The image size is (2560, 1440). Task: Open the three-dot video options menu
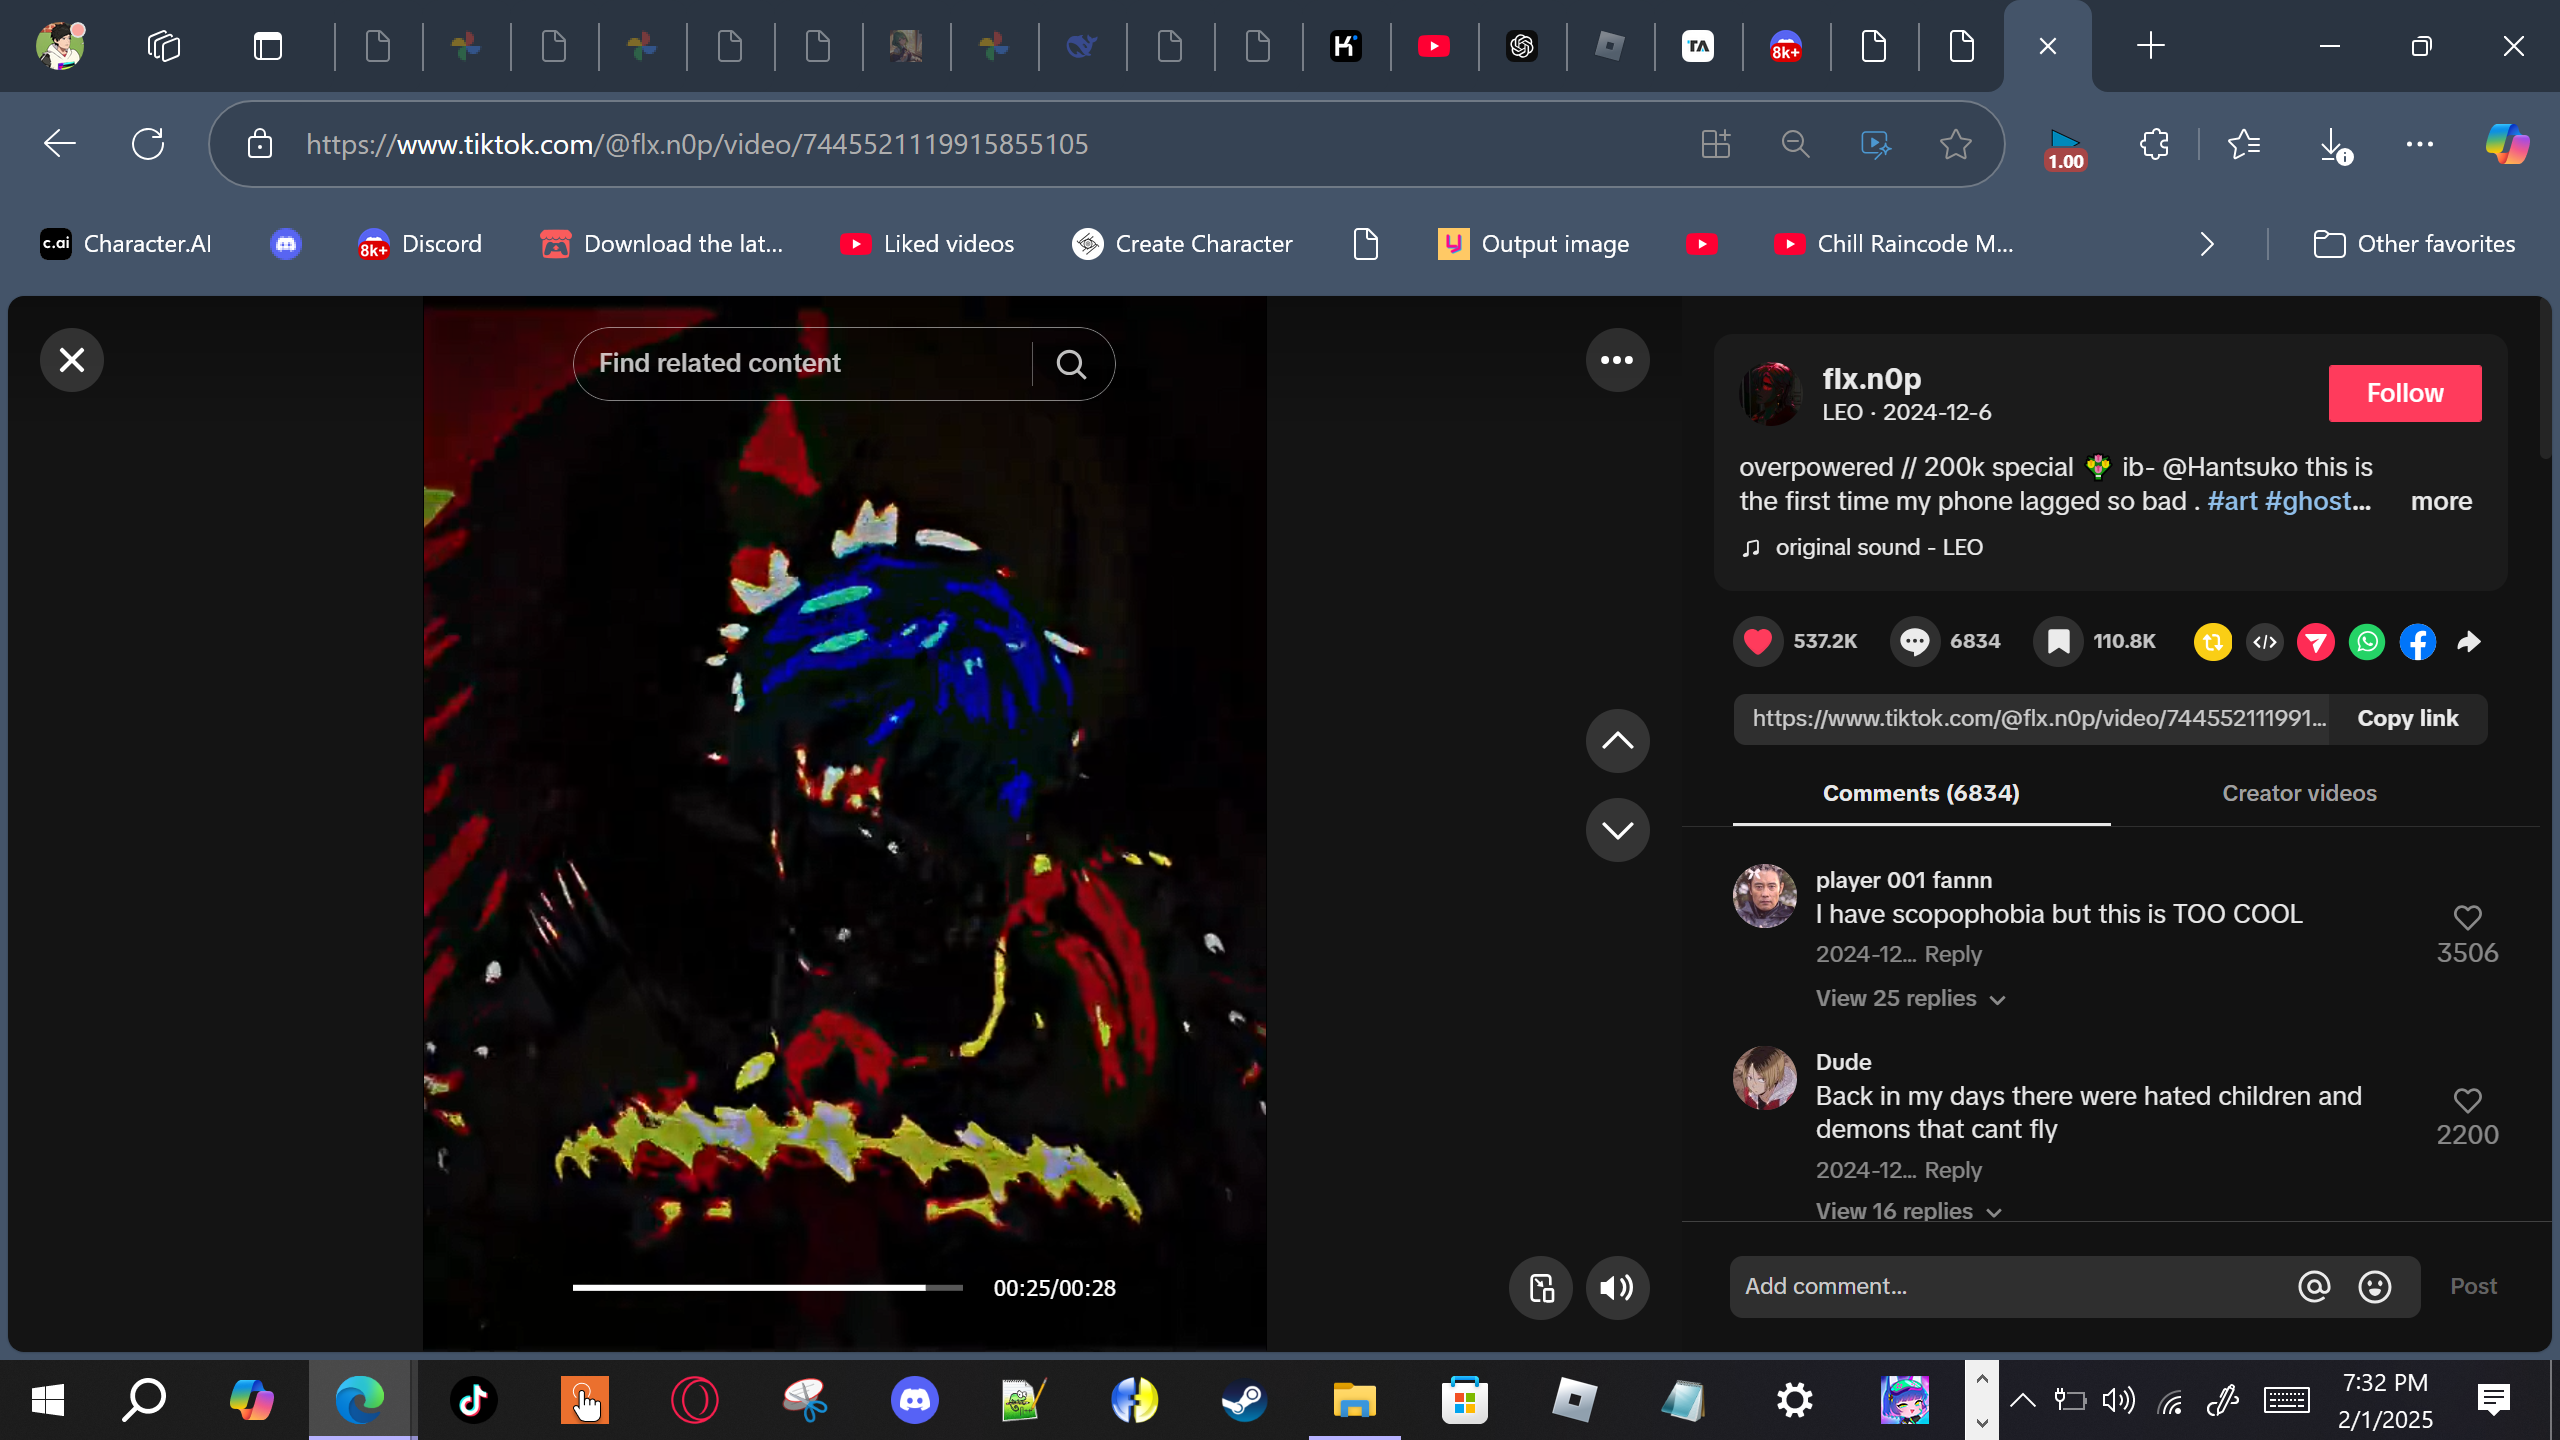pos(1617,360)
